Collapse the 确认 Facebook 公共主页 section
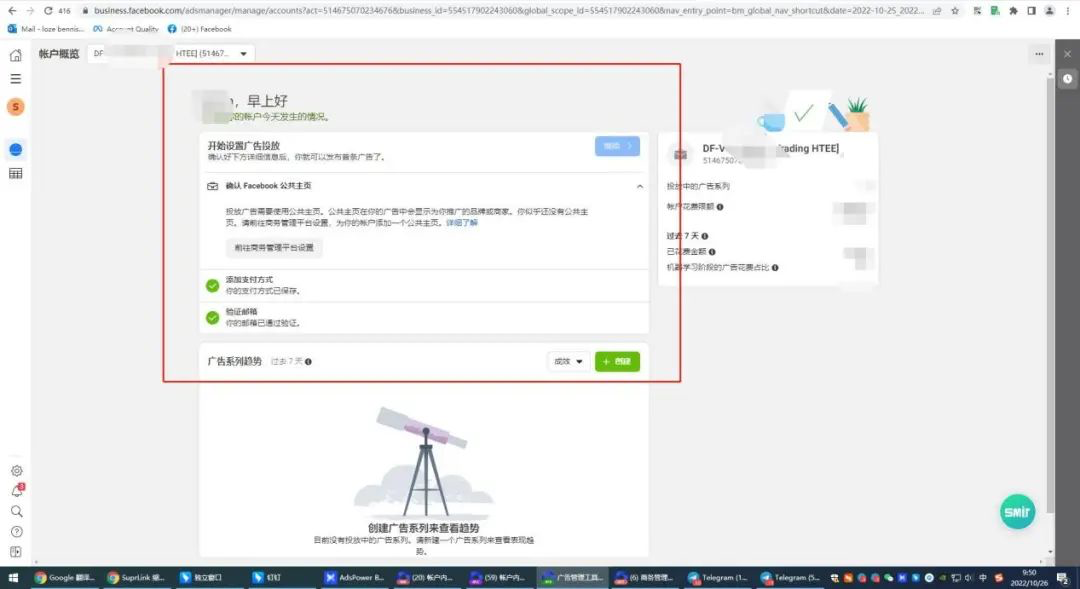The image size is (1080, 589). (x=640, y=186)
